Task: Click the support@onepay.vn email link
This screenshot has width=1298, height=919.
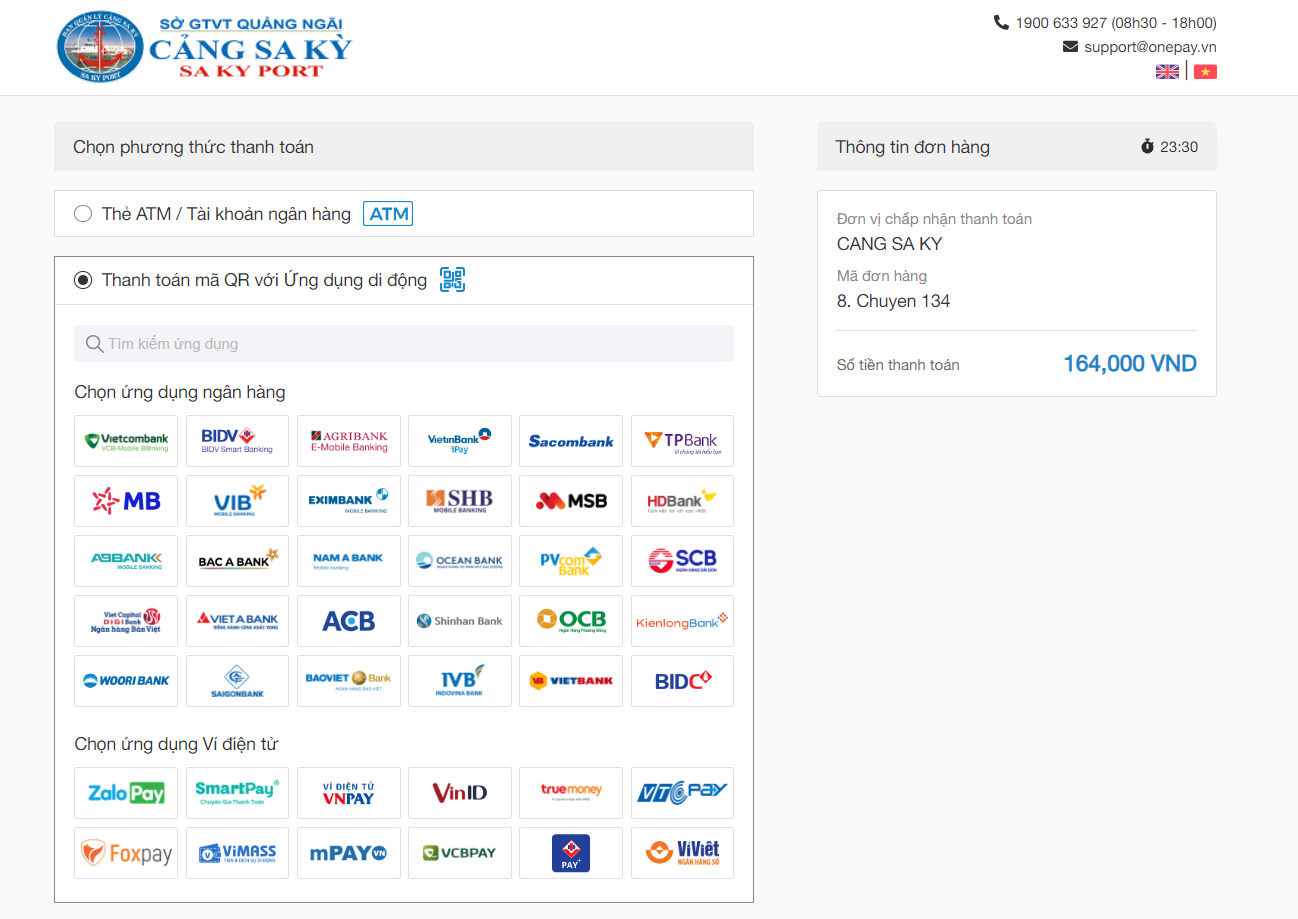Action: pos(1149,47)
